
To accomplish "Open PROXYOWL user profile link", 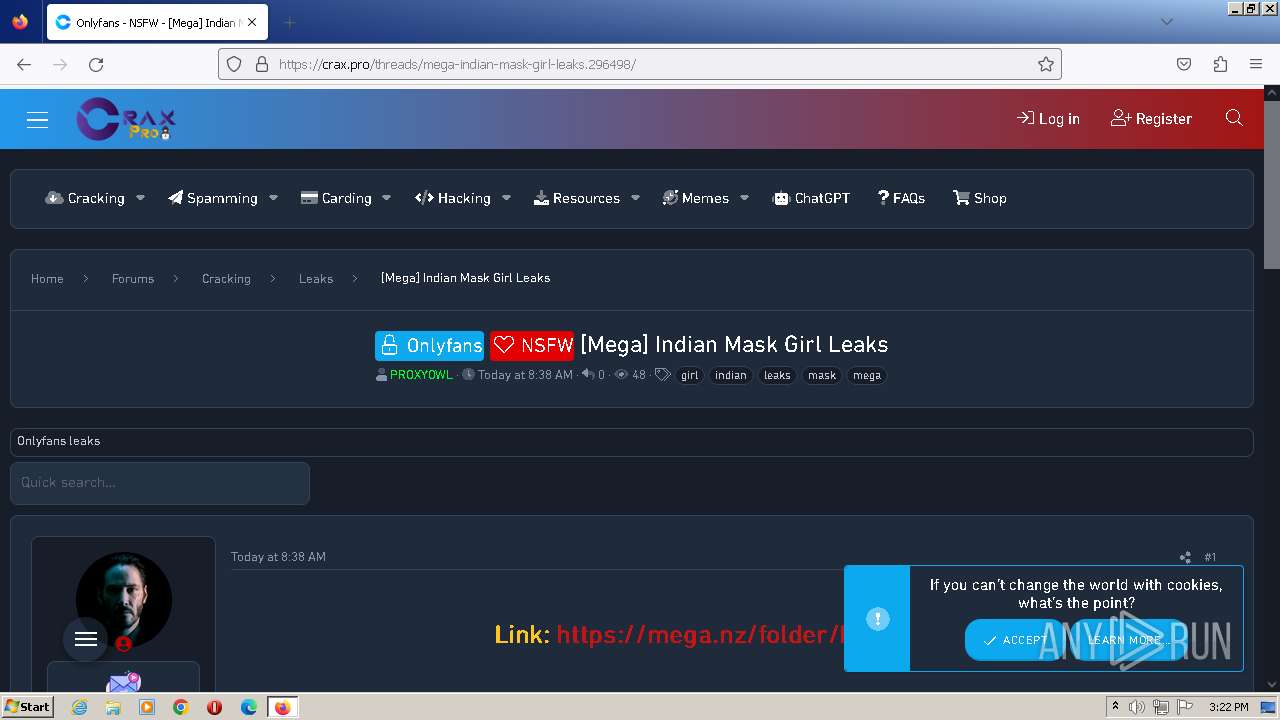I will click(x=421, y=375).
